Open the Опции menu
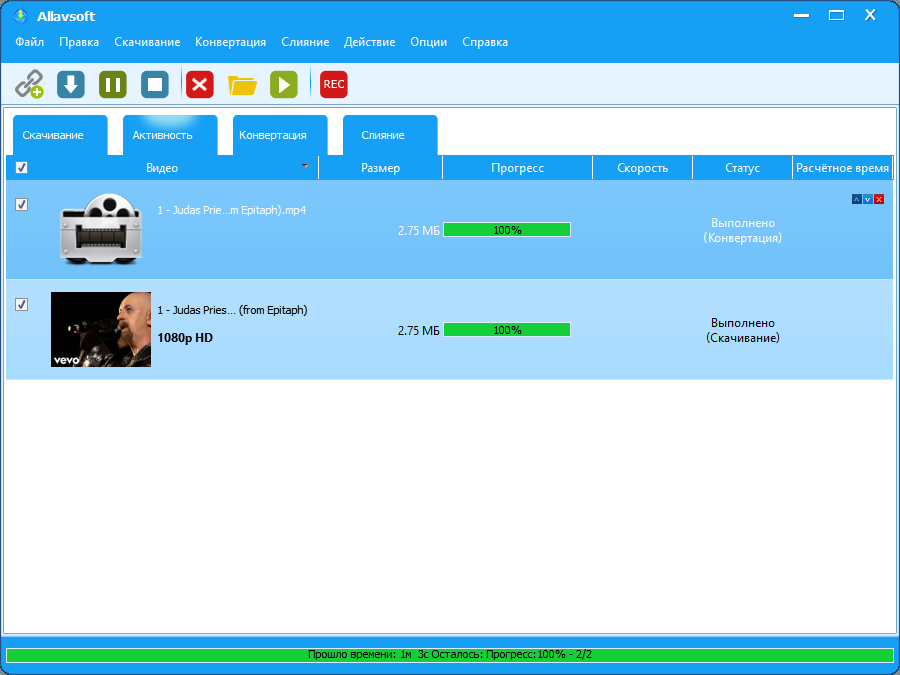The width and height of the screenshot is (900, 675). (428, 42)
